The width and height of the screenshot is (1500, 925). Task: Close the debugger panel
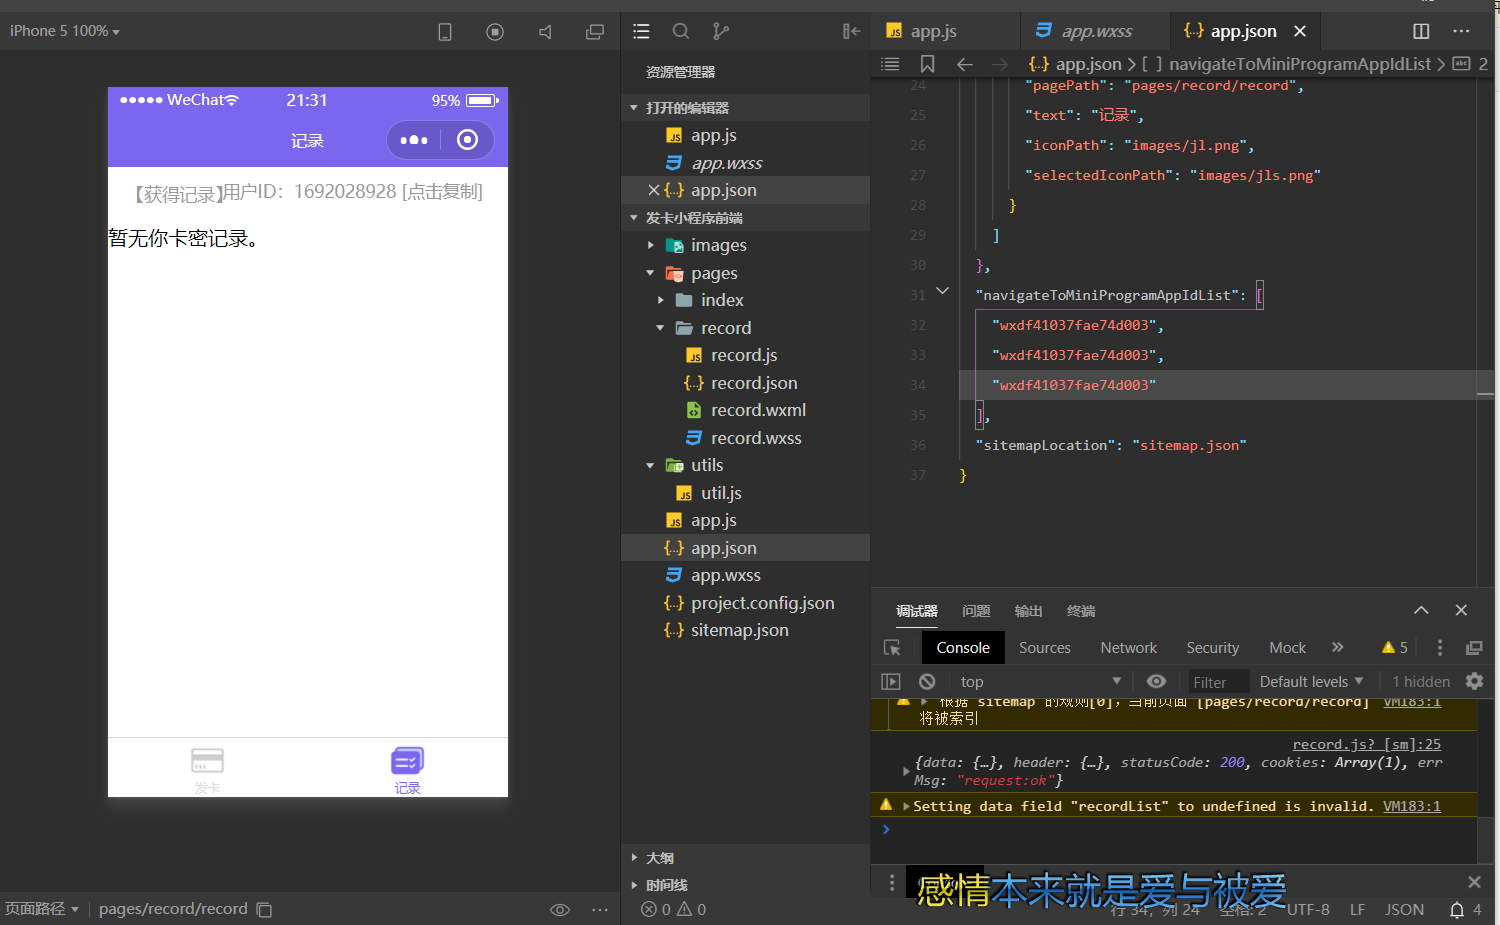pyautogui.click(x=1461, y=610)
